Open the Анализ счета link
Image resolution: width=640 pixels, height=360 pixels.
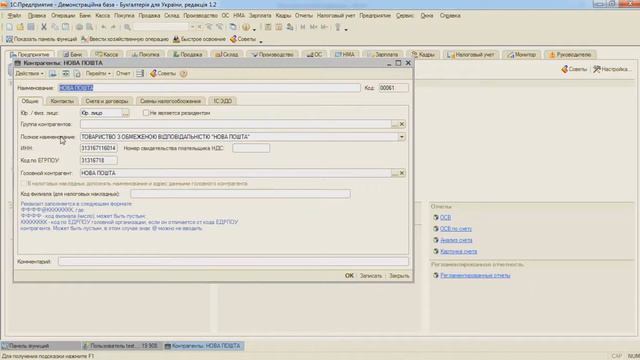pyautogui.click(x=456, y=240)
